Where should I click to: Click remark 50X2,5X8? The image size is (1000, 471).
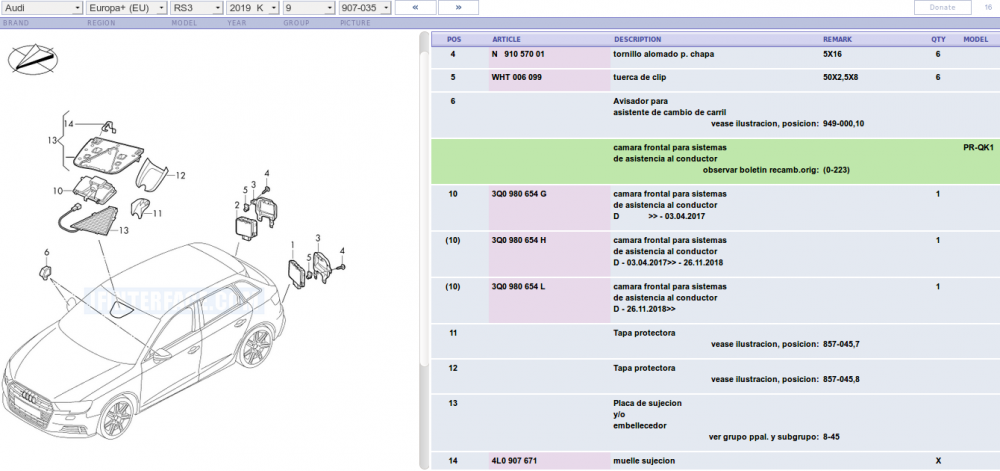[840, 77]
